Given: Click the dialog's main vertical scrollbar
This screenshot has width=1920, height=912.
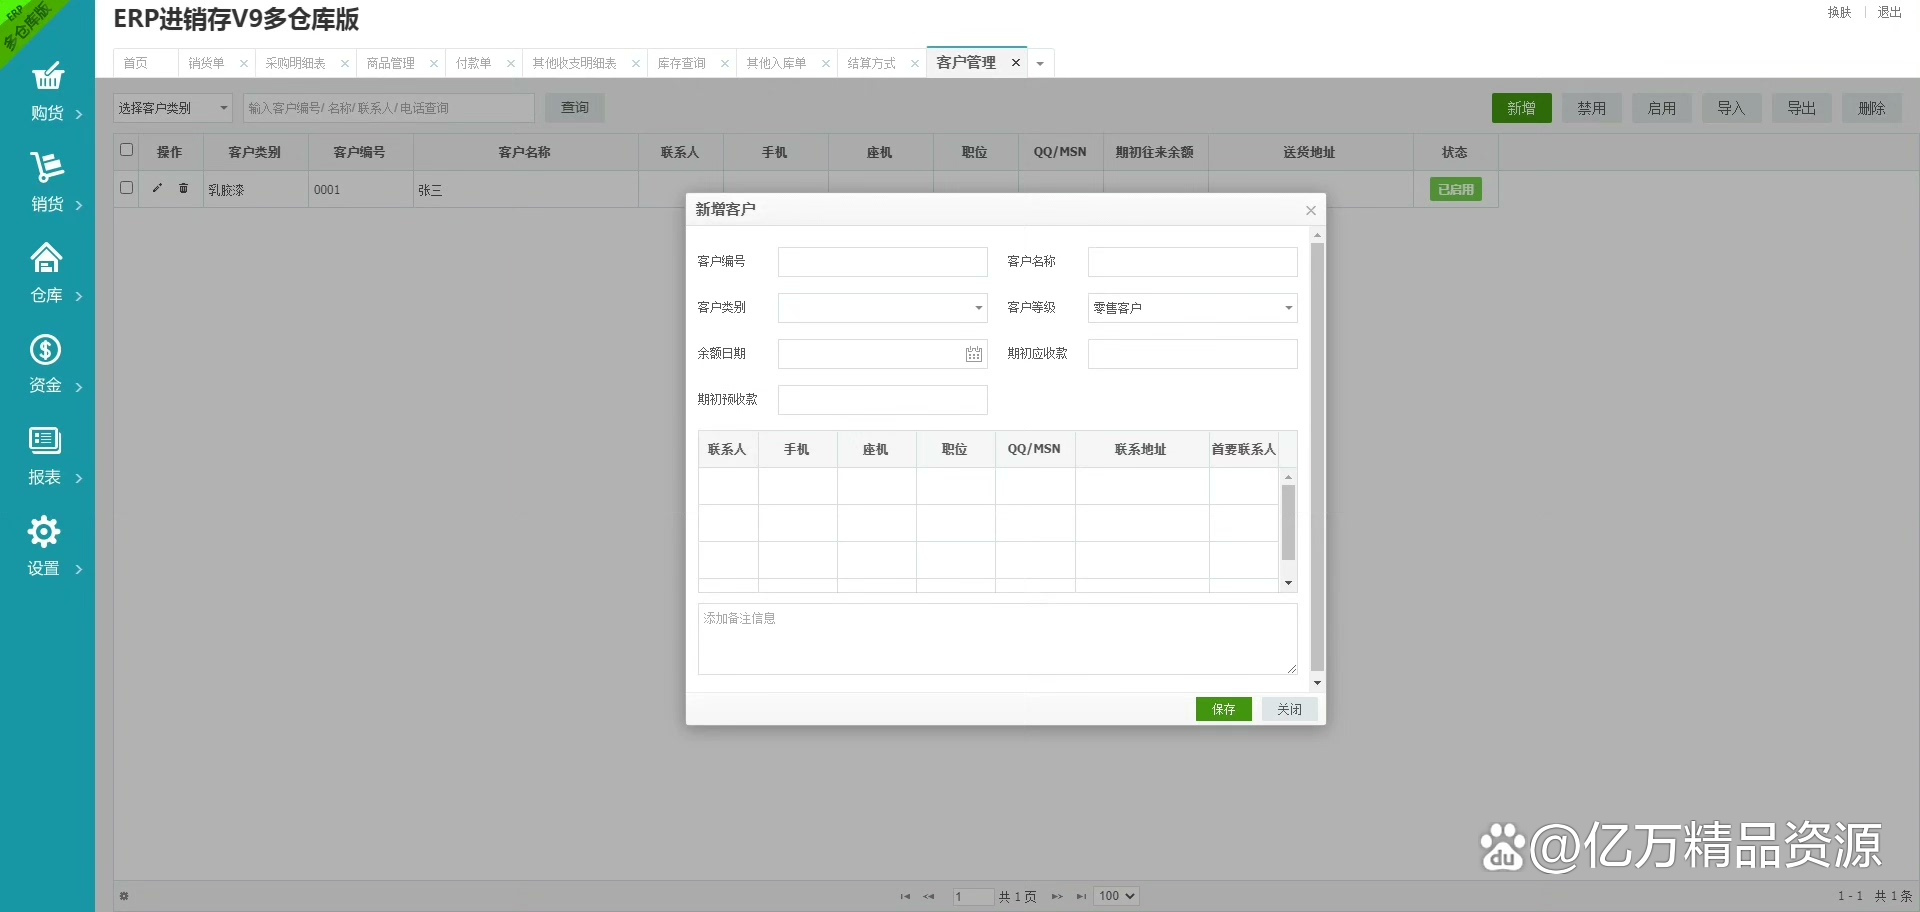Looking at the screenshot, I should coord(1317,459).
